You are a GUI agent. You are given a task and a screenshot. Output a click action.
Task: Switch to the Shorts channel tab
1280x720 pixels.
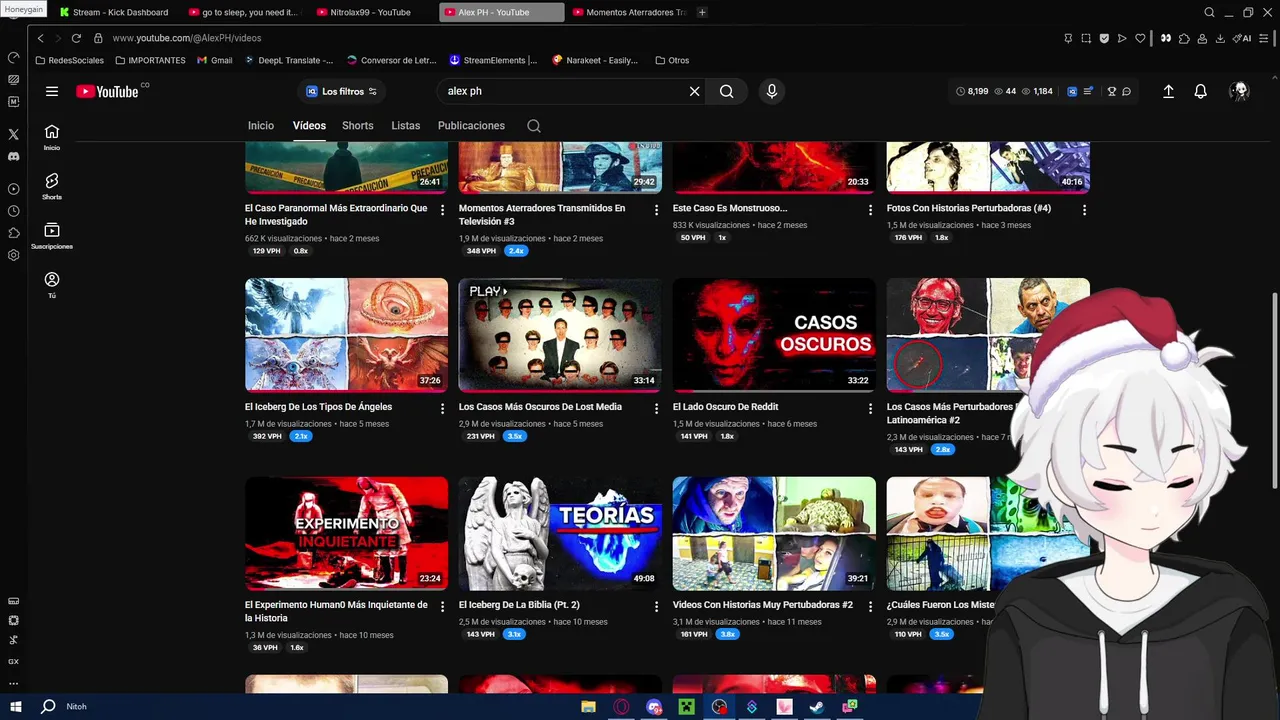(x=357, y=126)
